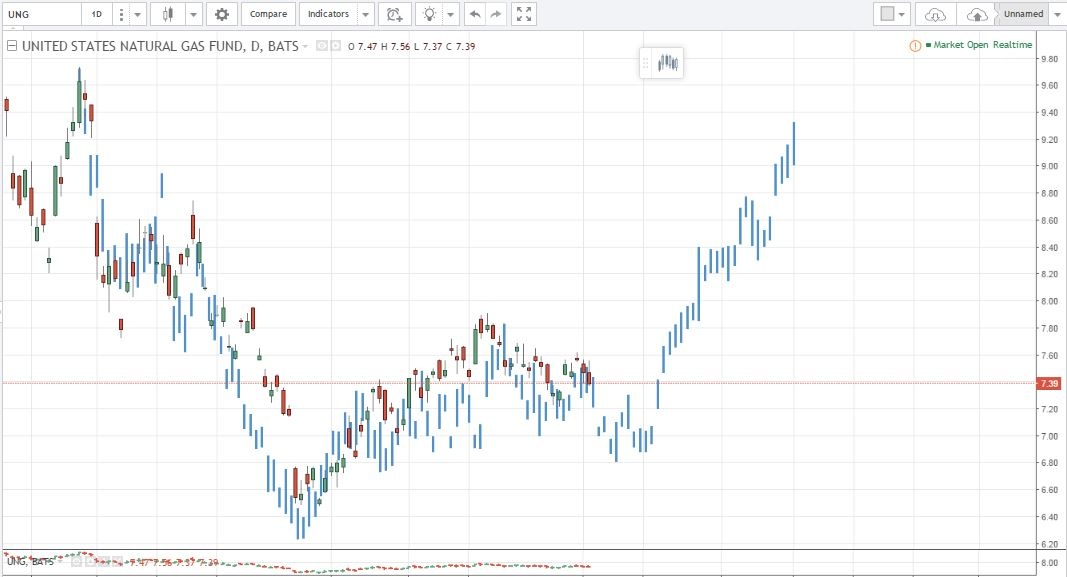
Task: Redo the last chart action
Action: pos(496,14)
